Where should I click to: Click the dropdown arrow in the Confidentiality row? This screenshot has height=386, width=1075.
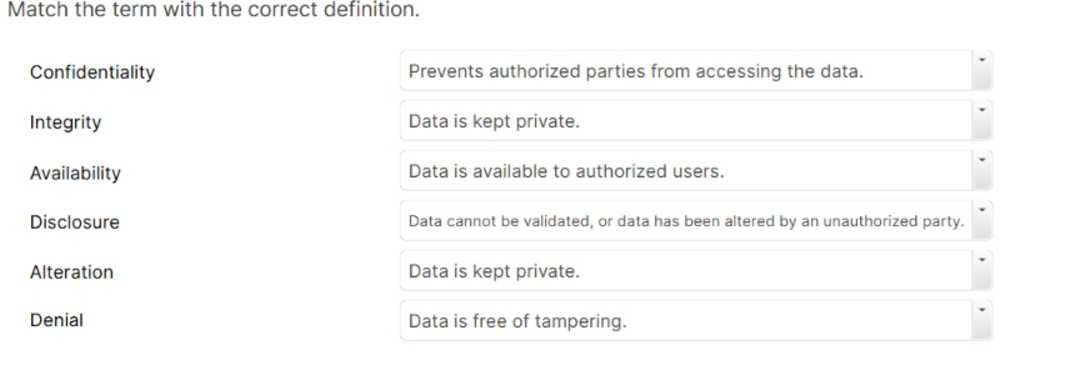[x=982, y=70]
